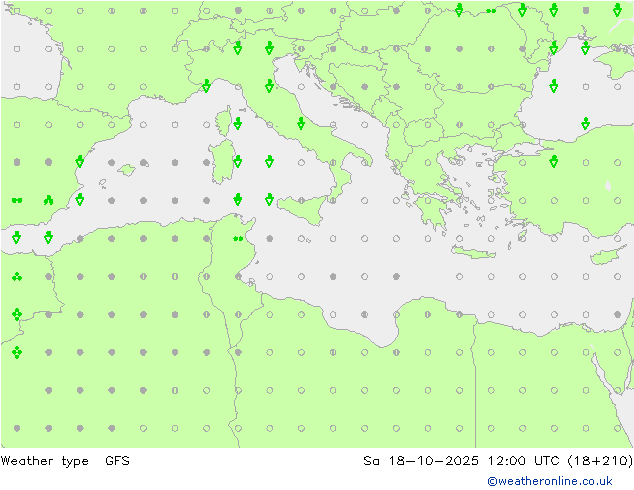Select the 'GFS' model label
634x490 pixels.
click(x=117, y=460)
